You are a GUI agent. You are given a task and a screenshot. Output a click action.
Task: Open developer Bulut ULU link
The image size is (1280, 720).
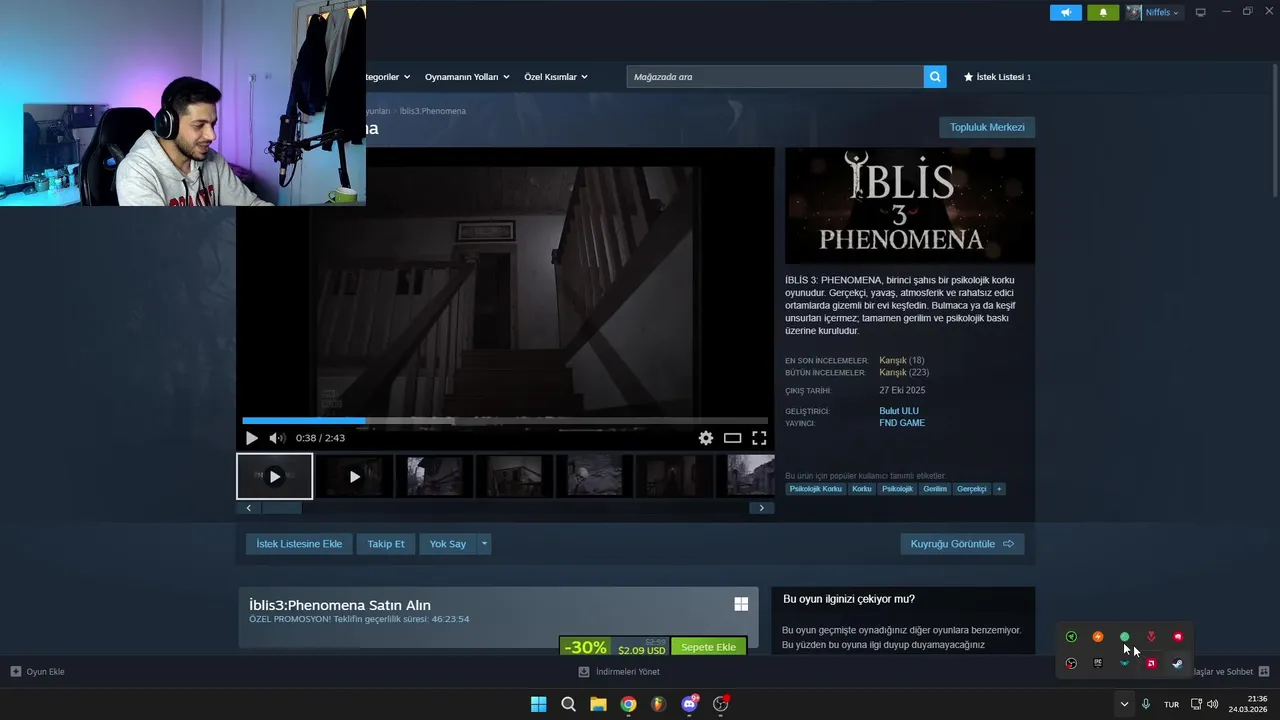point(899,411)
